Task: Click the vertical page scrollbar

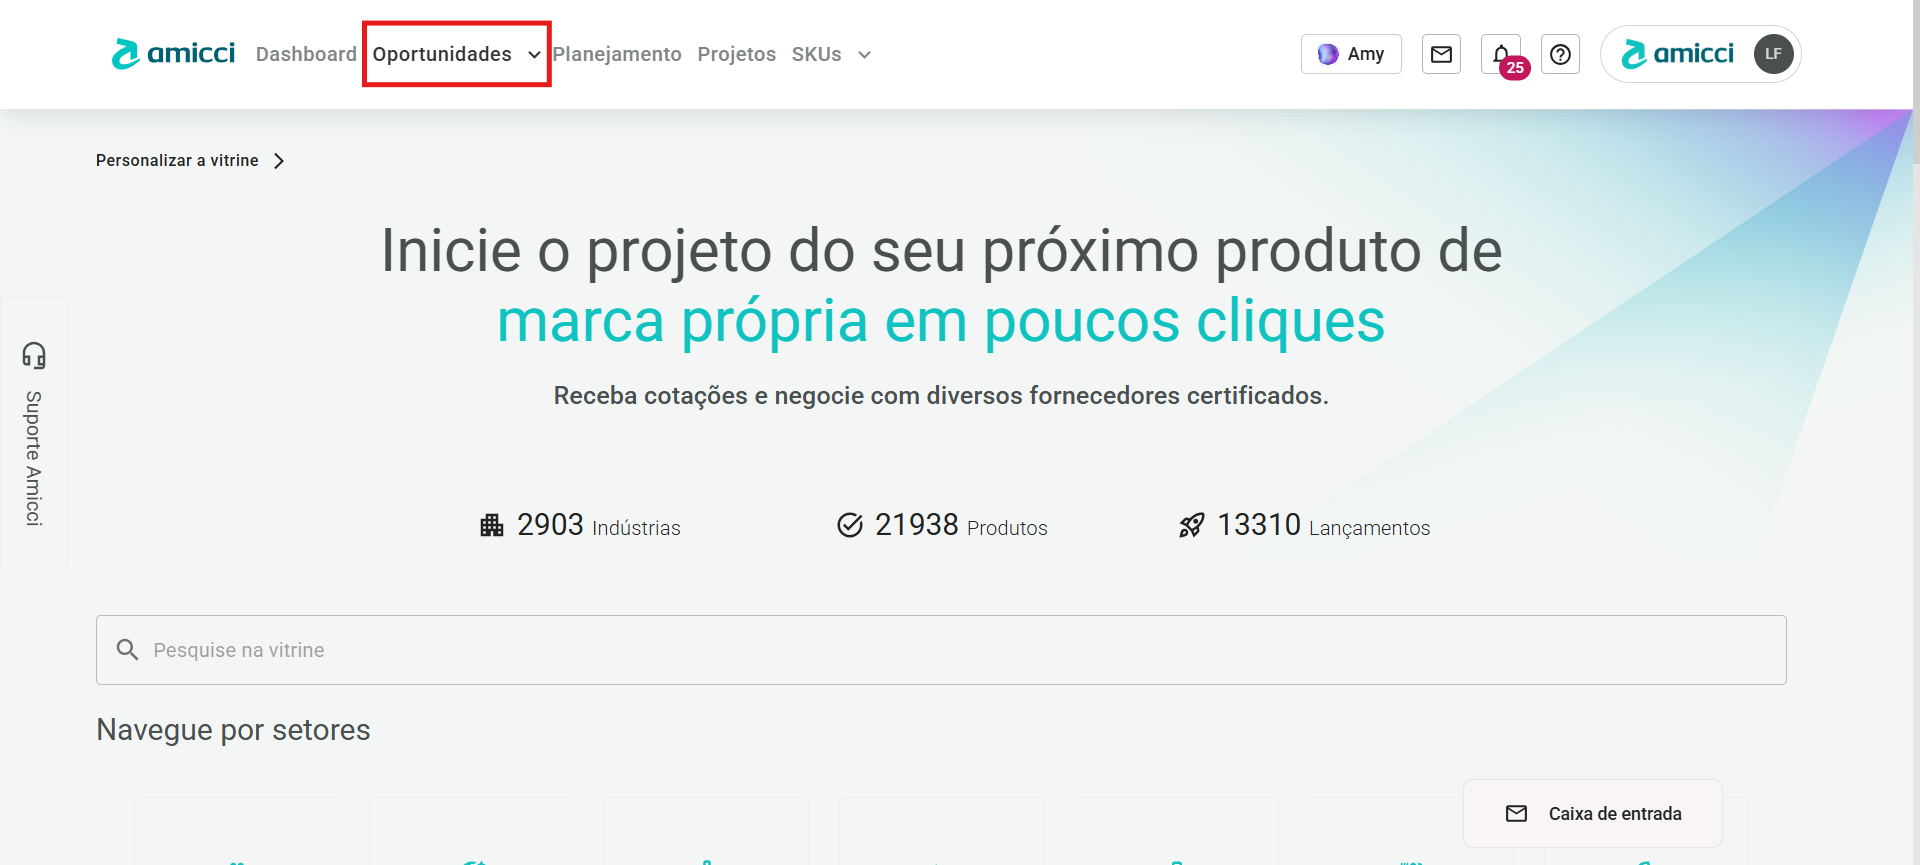Action: click(x=1916, y=432)
